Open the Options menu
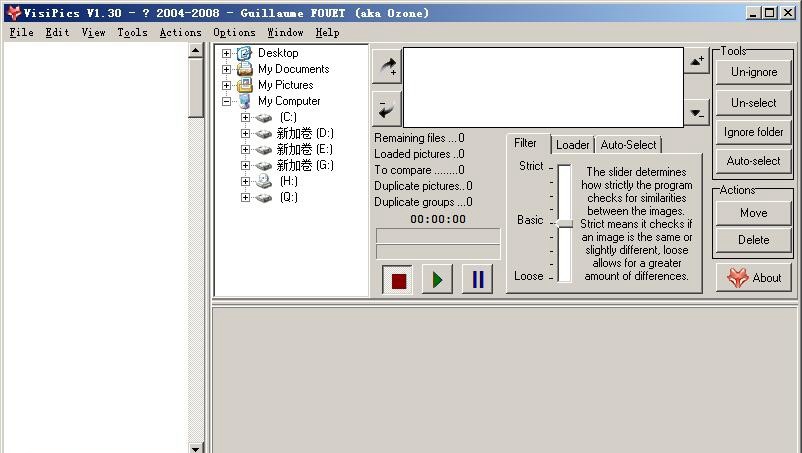 (x=234, y=32)
